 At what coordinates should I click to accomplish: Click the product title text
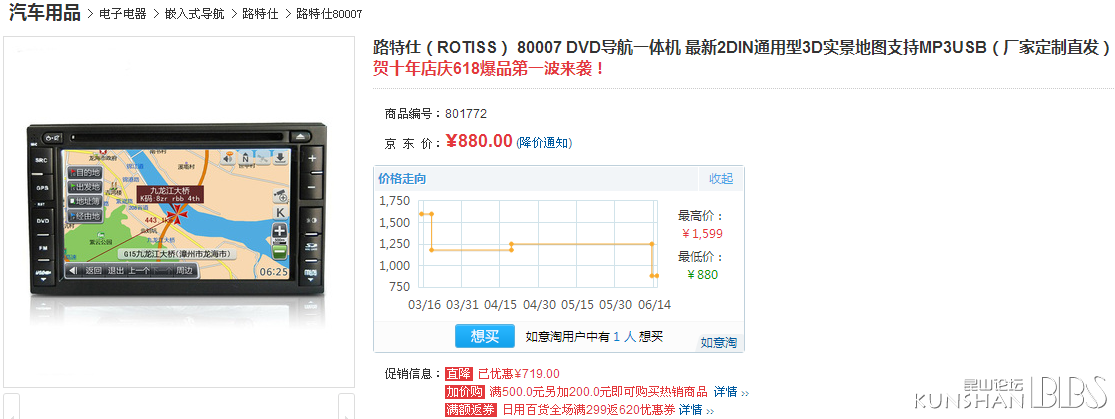pos(742,48)
